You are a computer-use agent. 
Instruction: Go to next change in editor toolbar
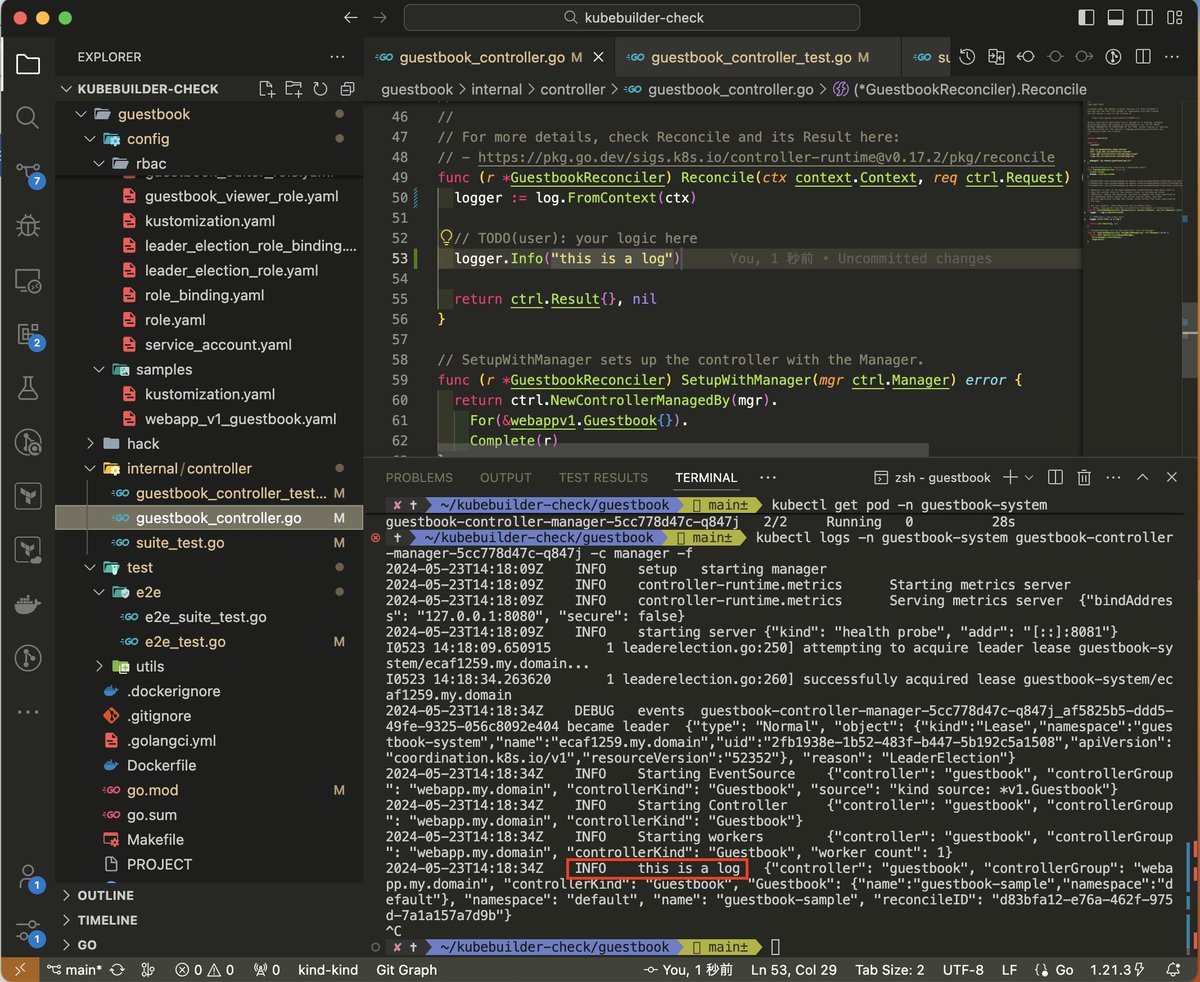pos(1085,58)
